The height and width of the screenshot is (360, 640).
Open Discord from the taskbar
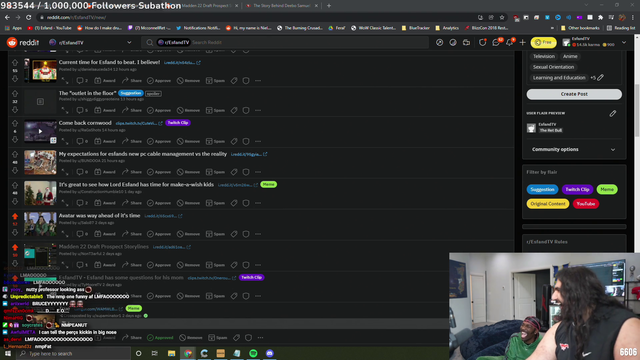pyautogui.click(x=270, y=353)
